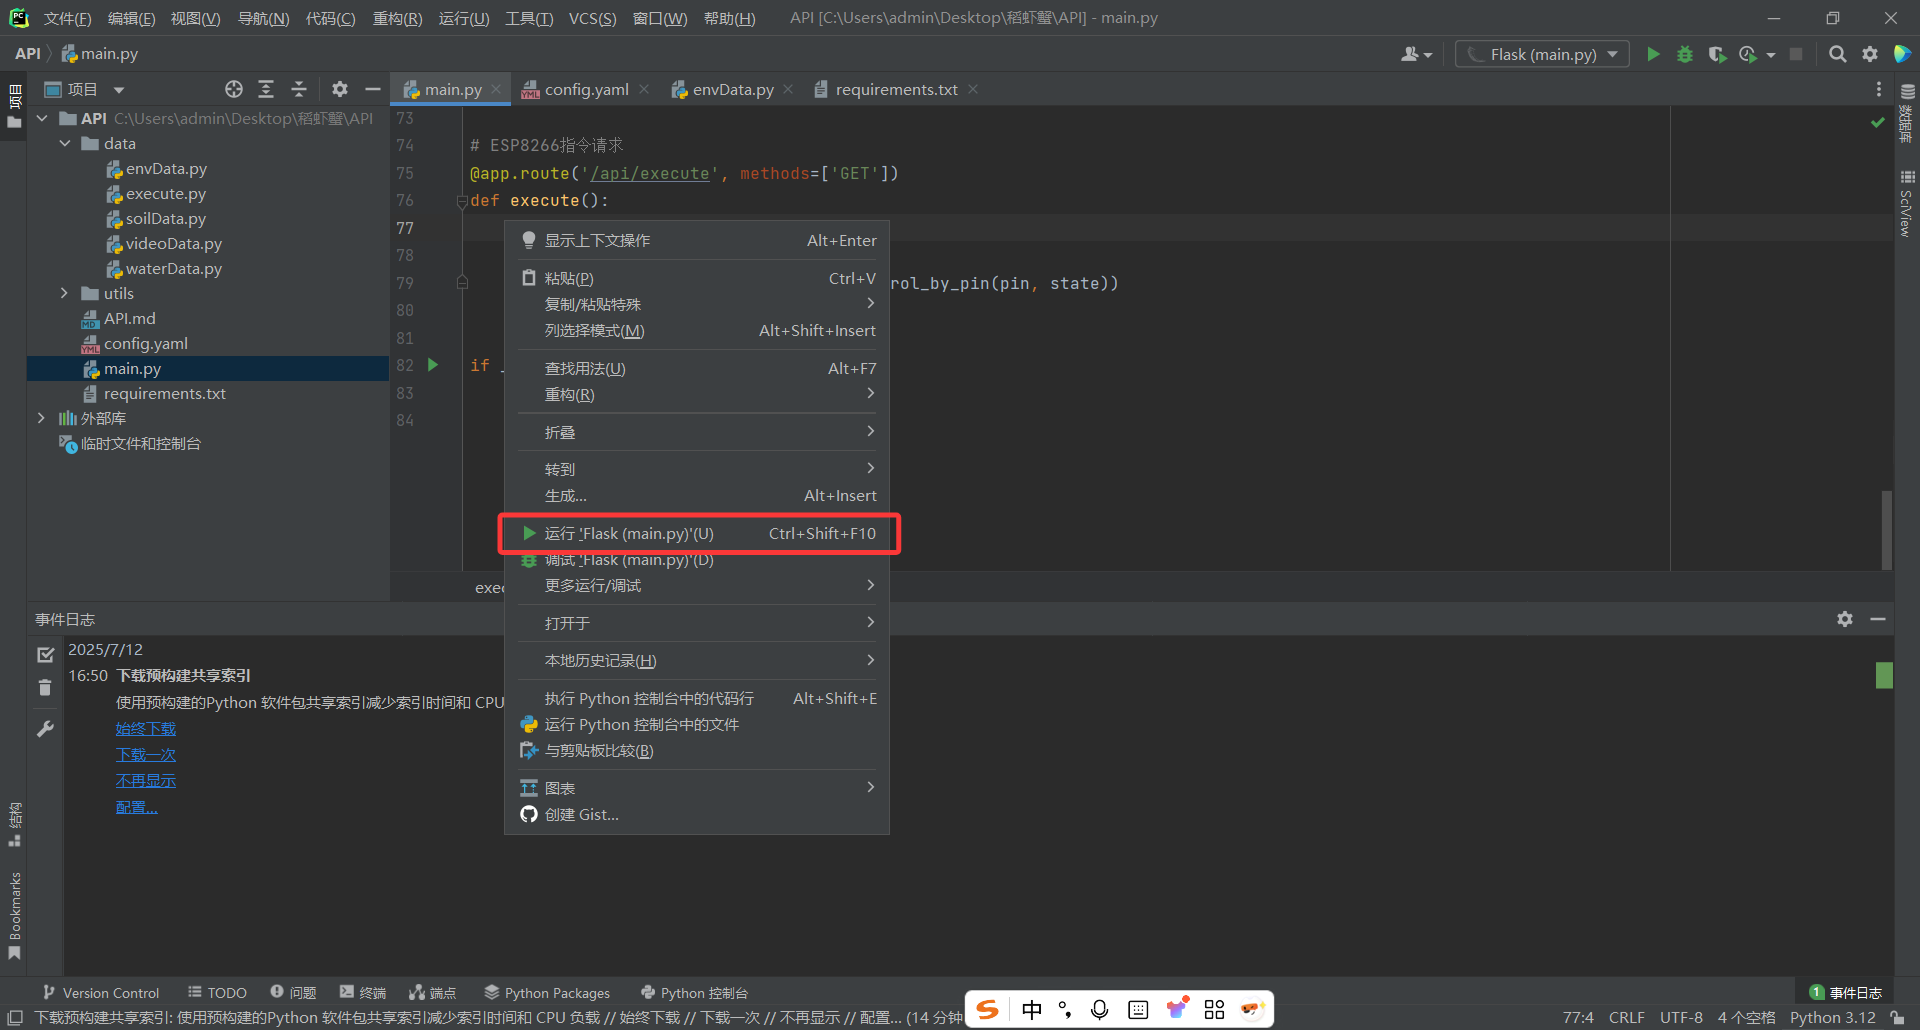Open Search Everywhere magnifier icon
Viewport: 1920px width, 1030px height.
pyautogui.click(x=1837, y=54)
